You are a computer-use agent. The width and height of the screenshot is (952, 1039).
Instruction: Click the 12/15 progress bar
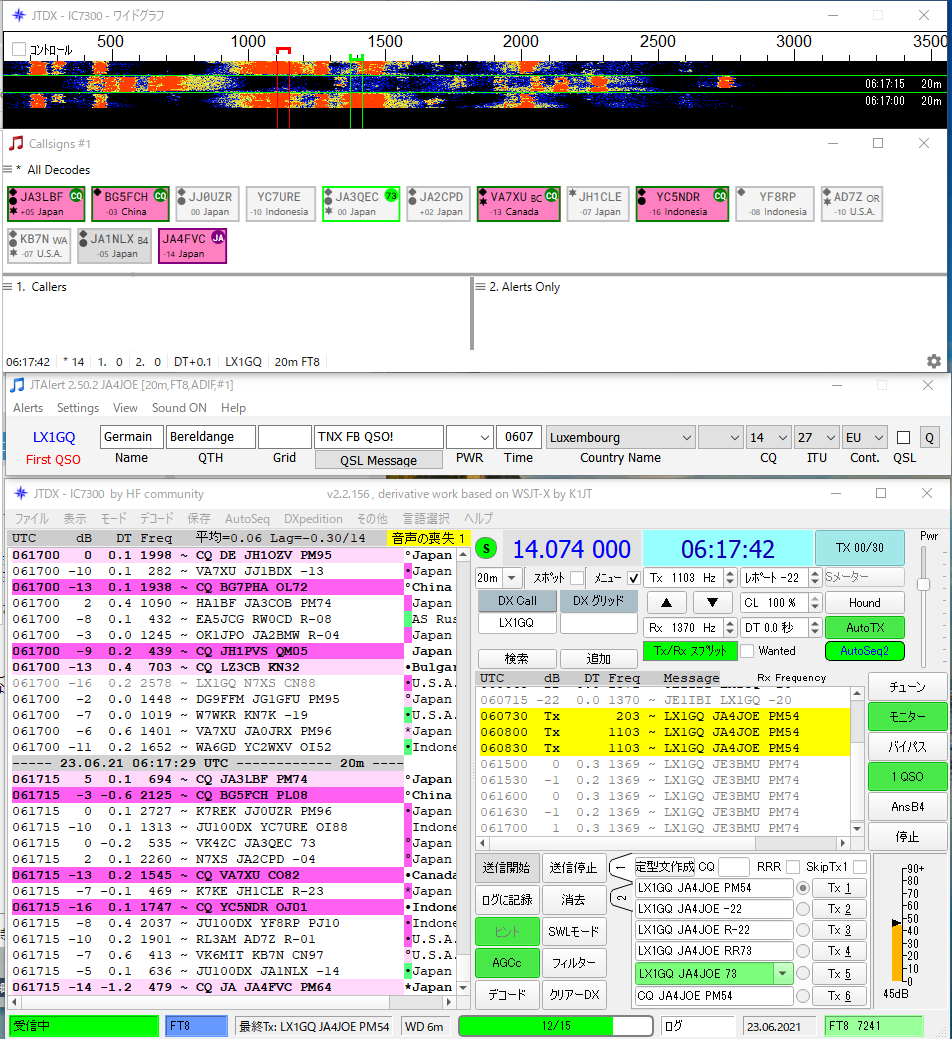556,1025
